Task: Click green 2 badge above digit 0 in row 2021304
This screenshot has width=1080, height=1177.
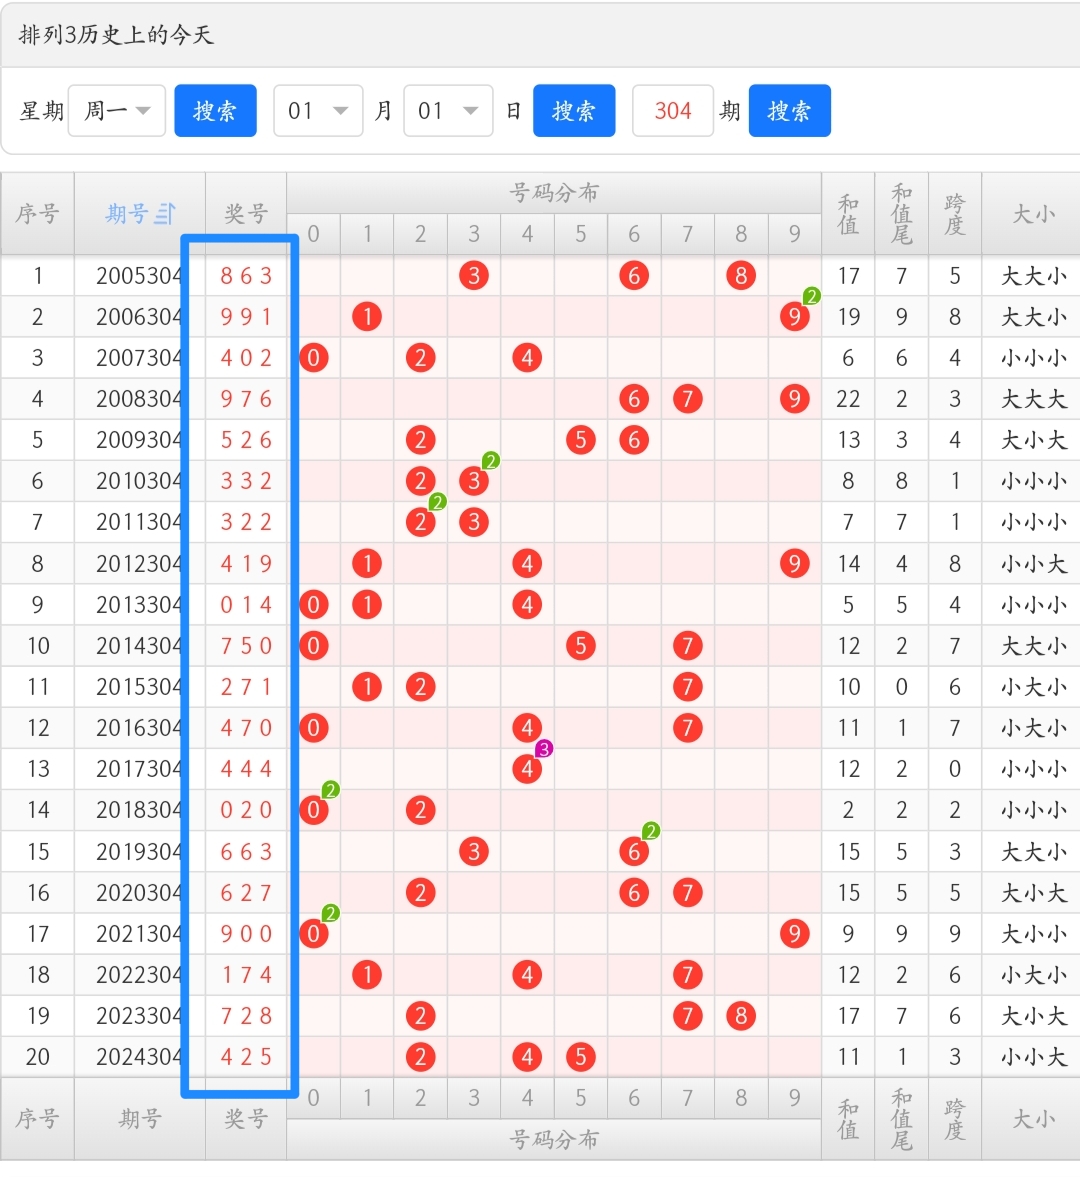Action: pos(330,912)
